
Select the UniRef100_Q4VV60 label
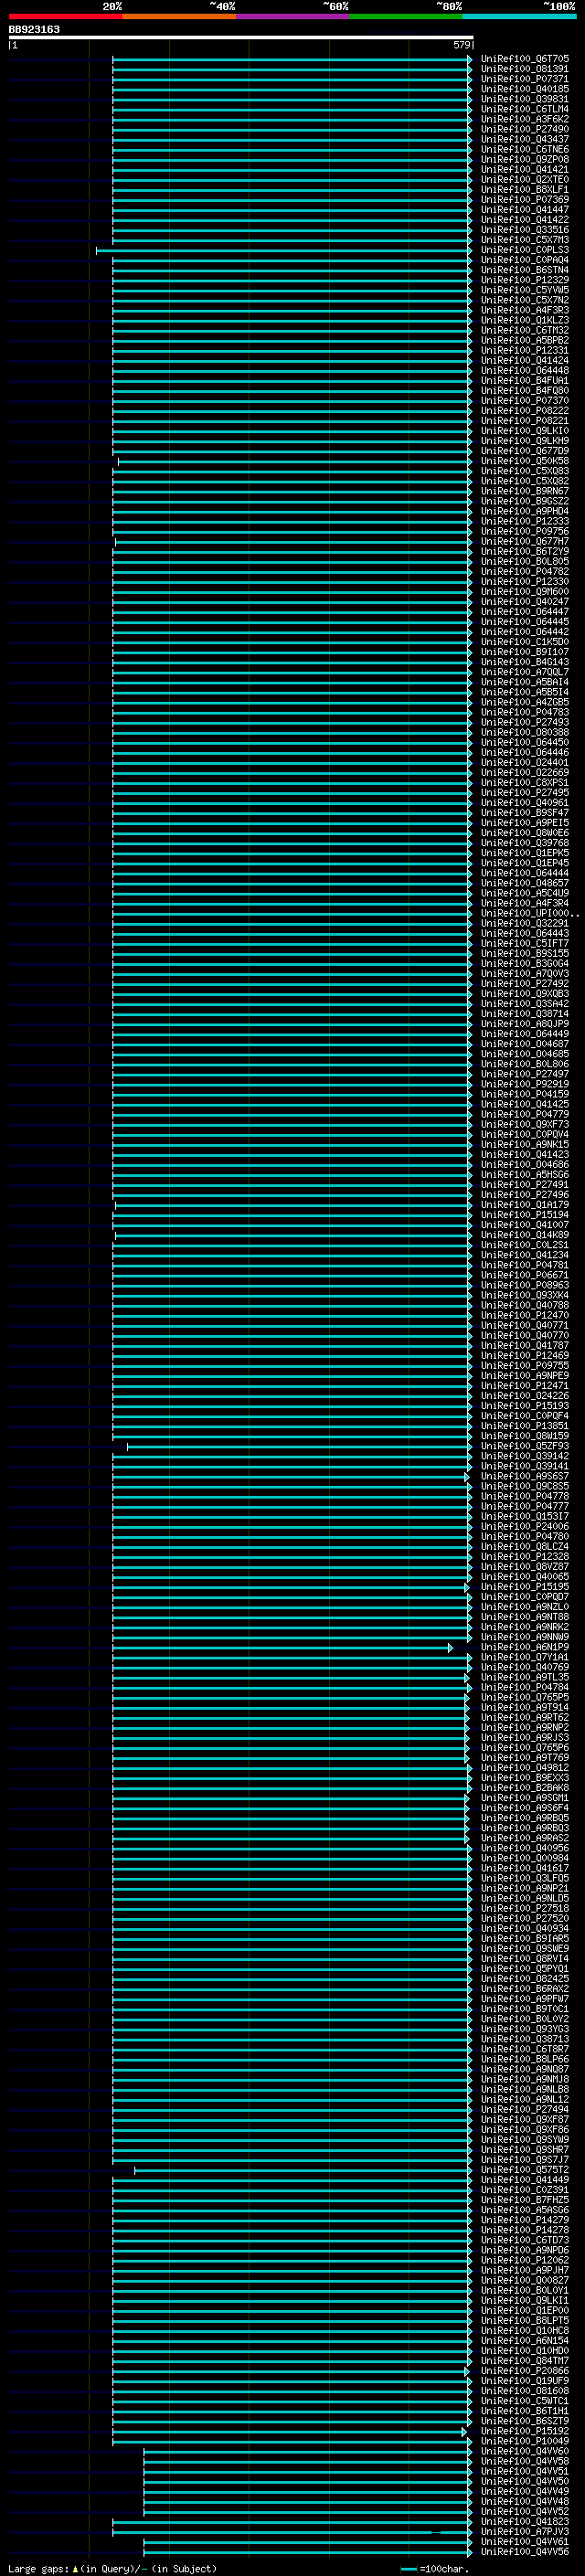coord(525,2451)
